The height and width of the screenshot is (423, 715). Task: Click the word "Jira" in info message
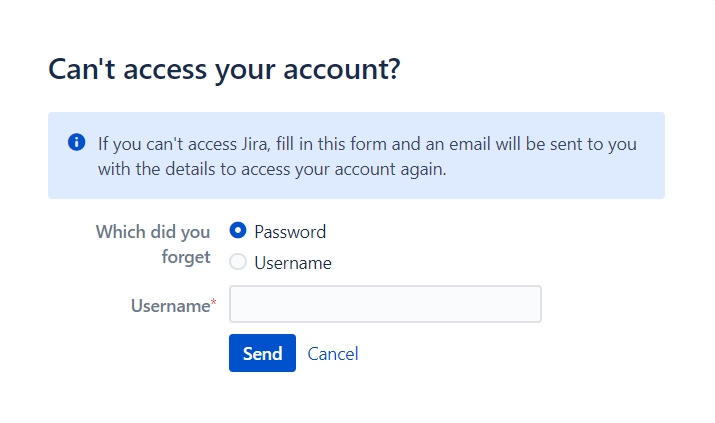point(255,144)
